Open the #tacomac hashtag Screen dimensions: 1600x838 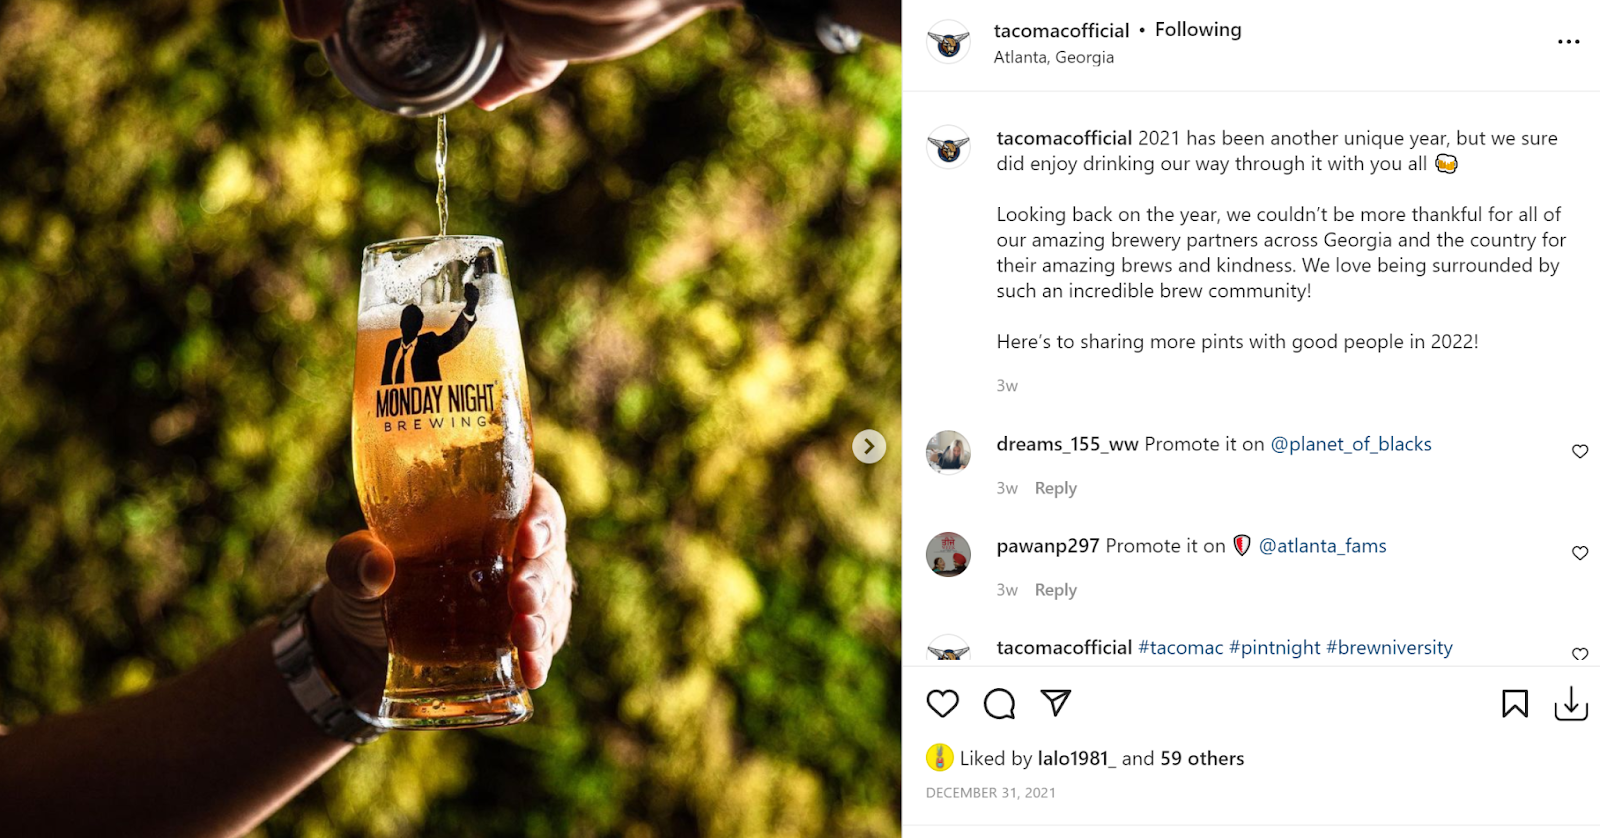[x=1180, y=648]
